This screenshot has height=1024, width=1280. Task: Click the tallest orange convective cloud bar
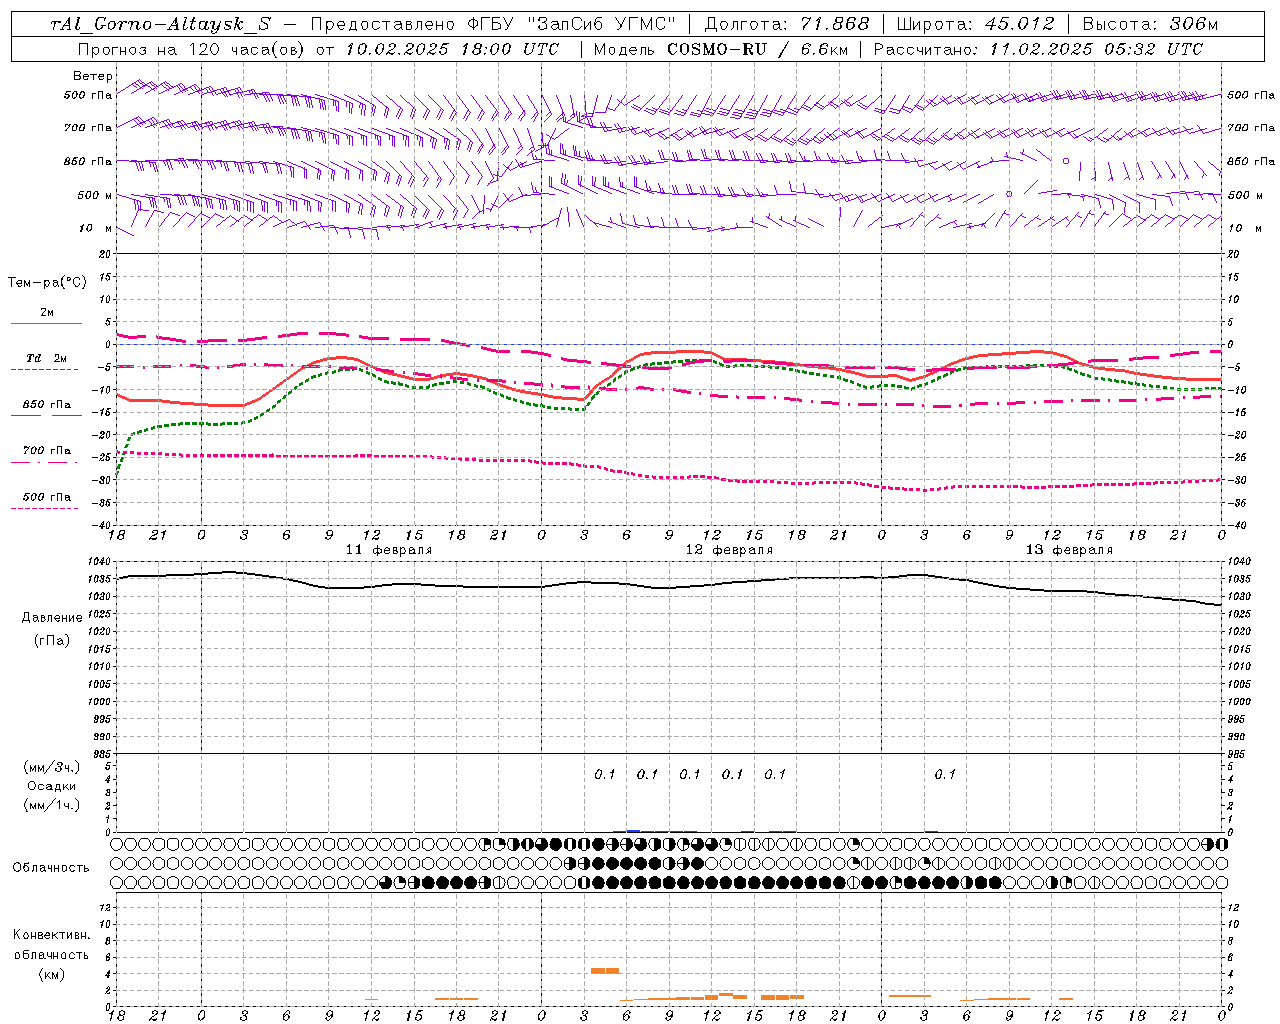pyautogui.click(x=605, y=970)
